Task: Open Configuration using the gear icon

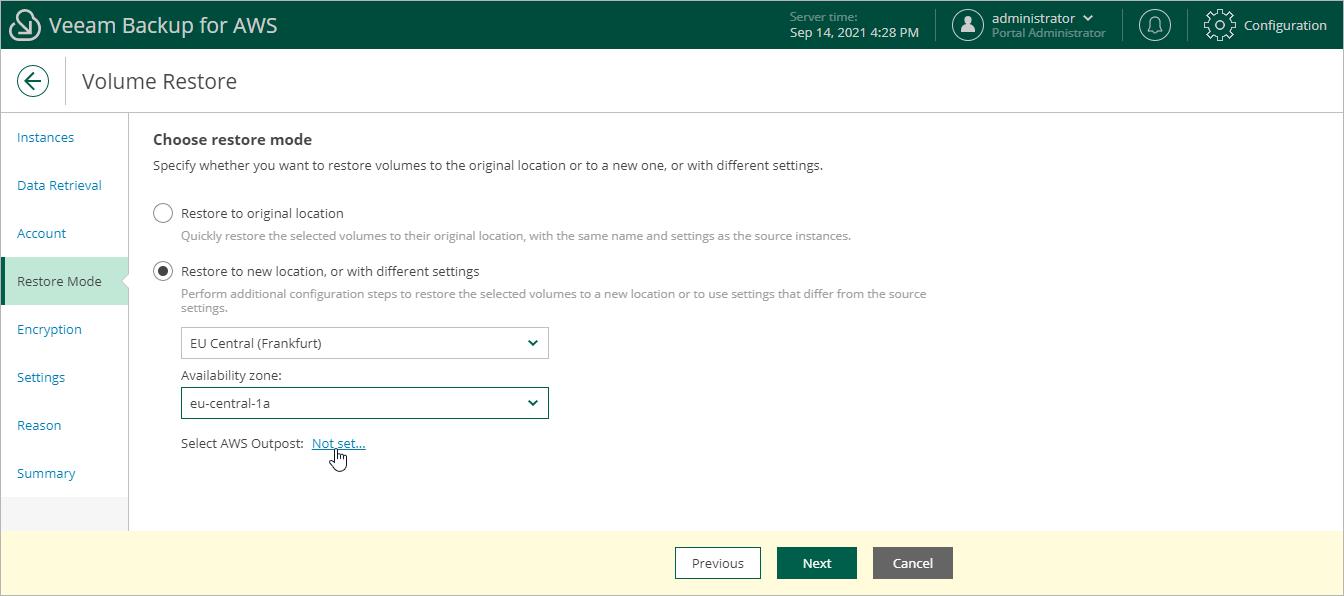Action: [1220, 24]
